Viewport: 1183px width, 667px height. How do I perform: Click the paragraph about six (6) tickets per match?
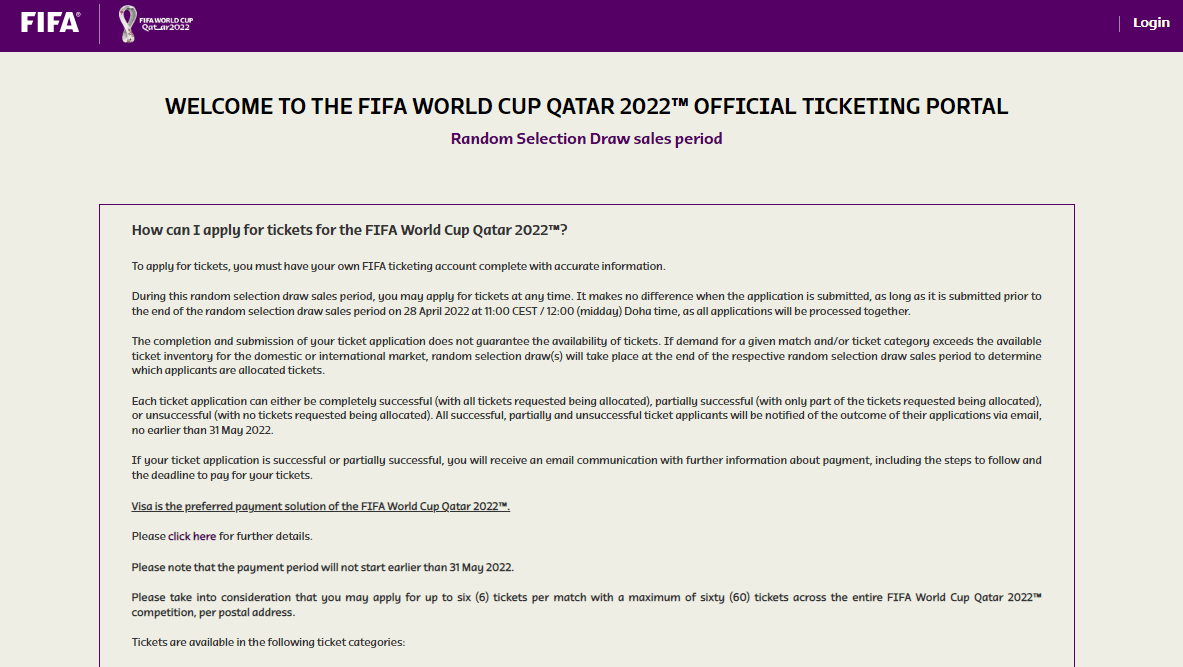pyautogui.click(x=586, y=604)
